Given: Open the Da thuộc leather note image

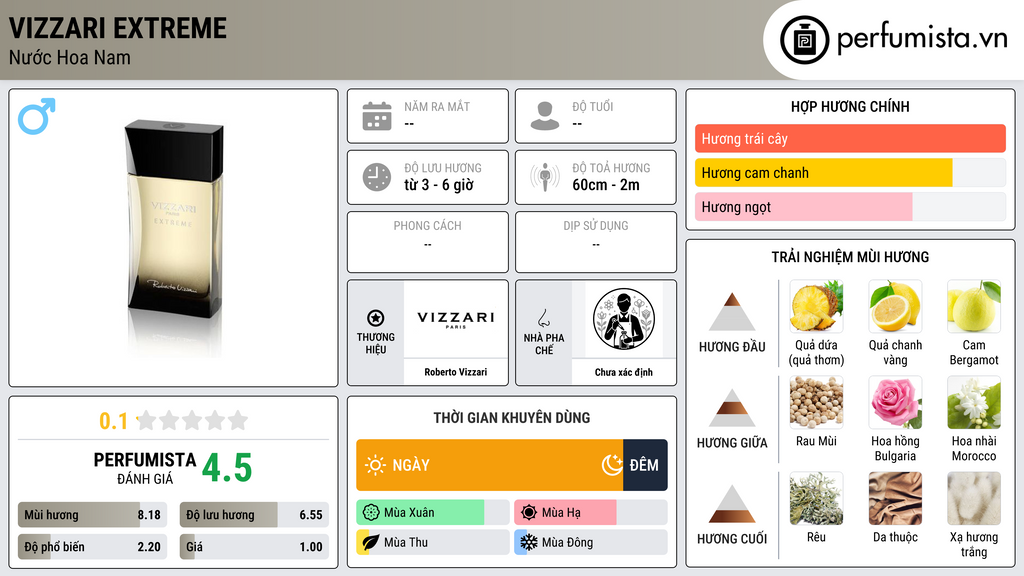Looking at the screenshot, I should pyautogui.click(x=895, y=498).
